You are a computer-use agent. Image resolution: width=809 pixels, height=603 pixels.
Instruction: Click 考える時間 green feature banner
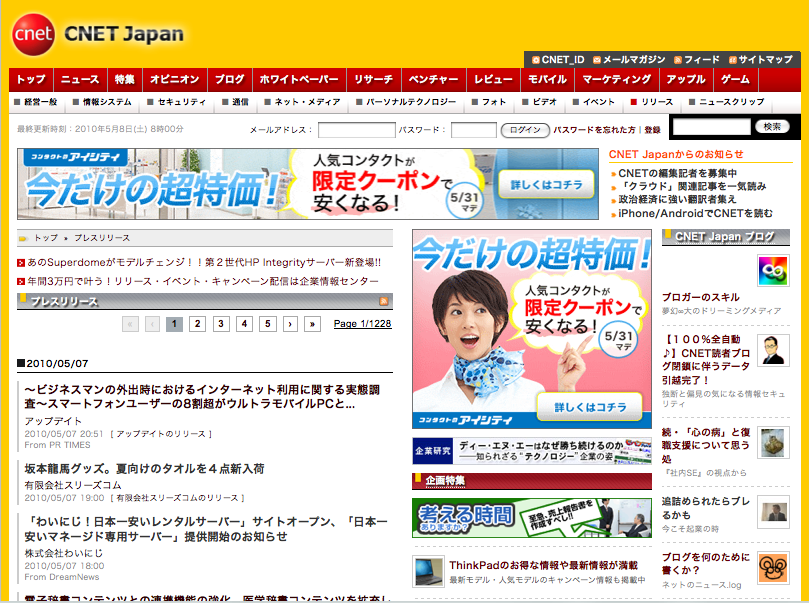click(532, 518)
